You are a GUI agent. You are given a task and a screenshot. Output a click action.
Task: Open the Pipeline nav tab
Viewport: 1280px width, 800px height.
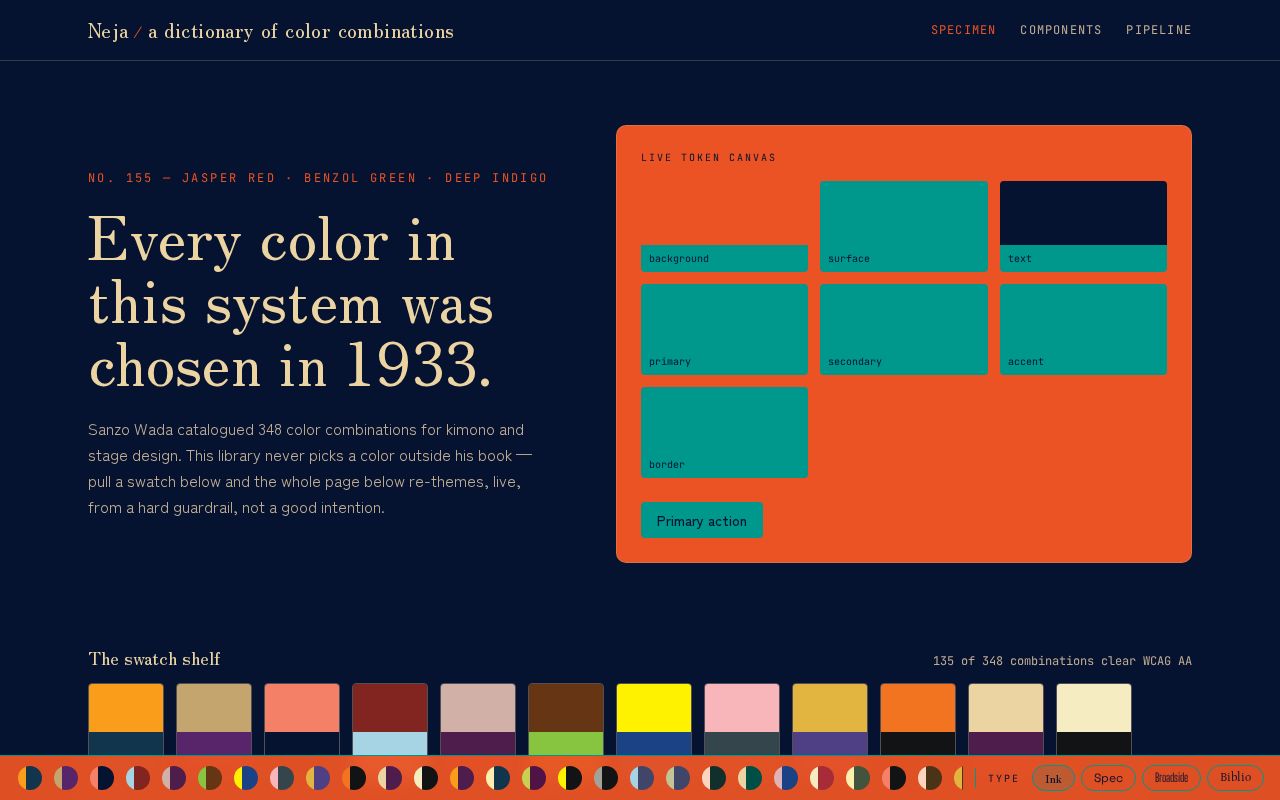click(1159, 30)
